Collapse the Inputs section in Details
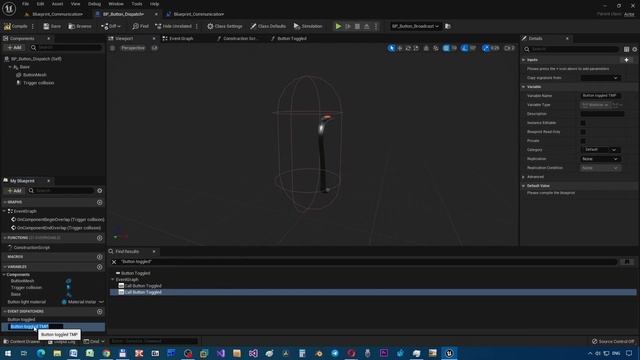Screen dimensions: 640x360 pos(524,60)
